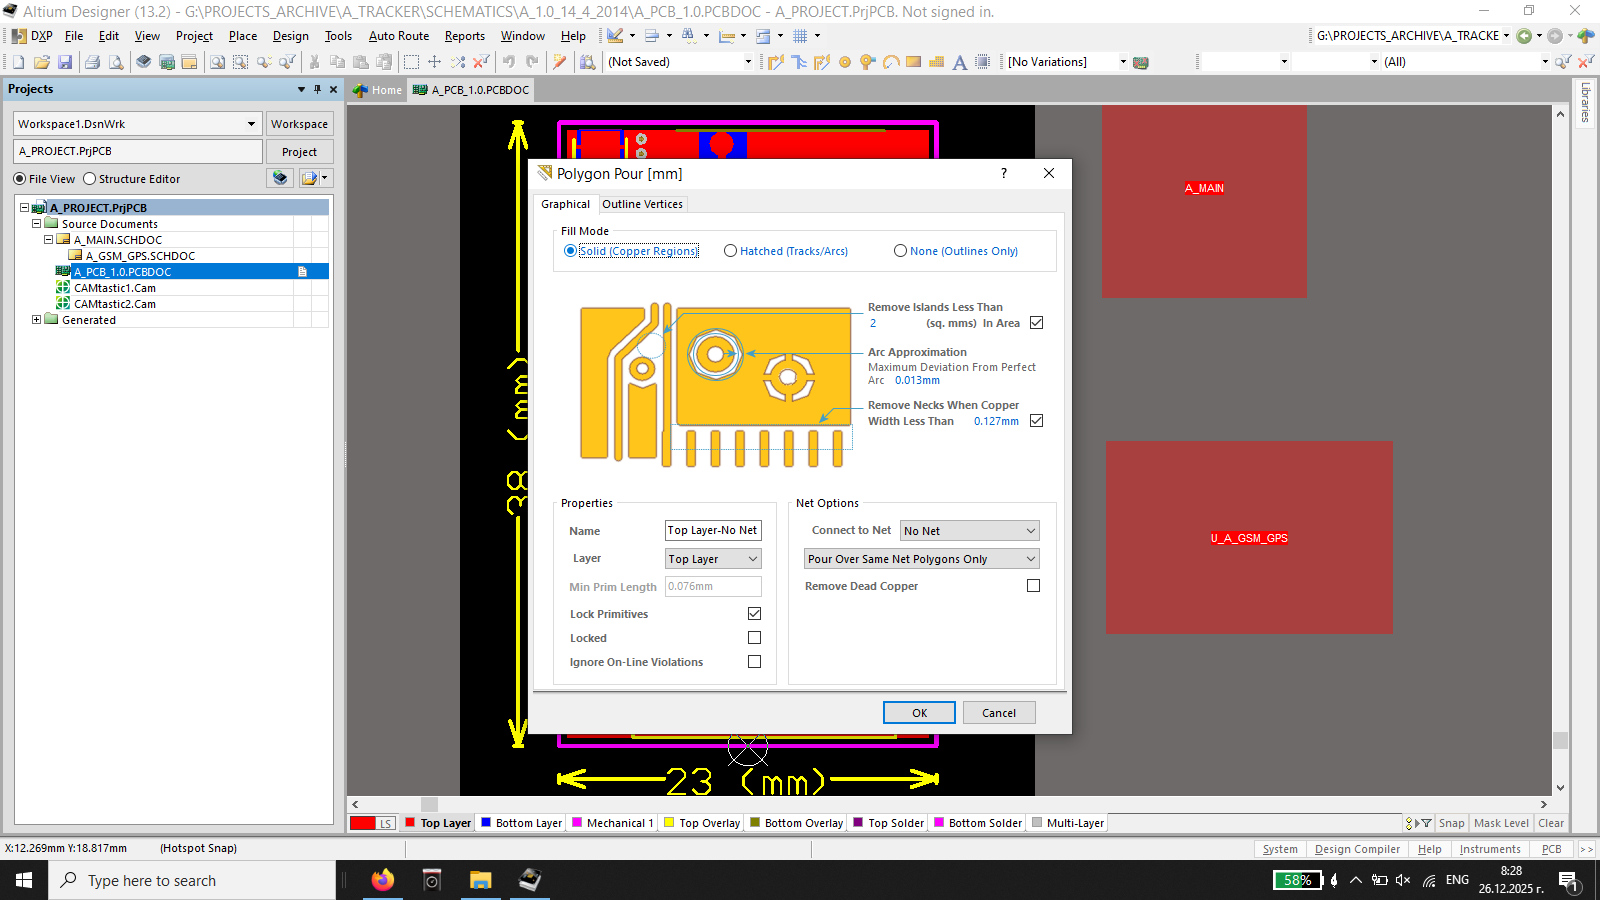Open Pour Over Same Net Polygons dropdown
The image size is (1600, 900).
pyautogui.click(x=922, y=559)
